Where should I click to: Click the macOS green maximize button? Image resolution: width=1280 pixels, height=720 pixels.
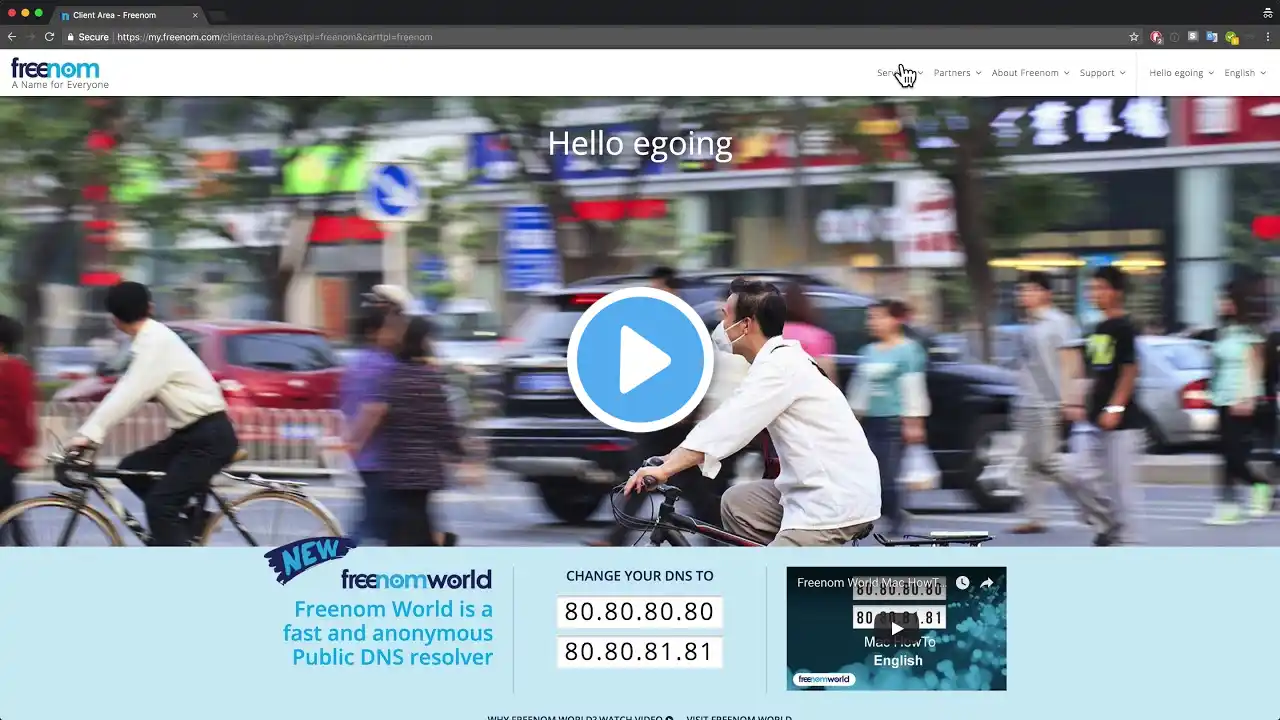tap(39, 13)
